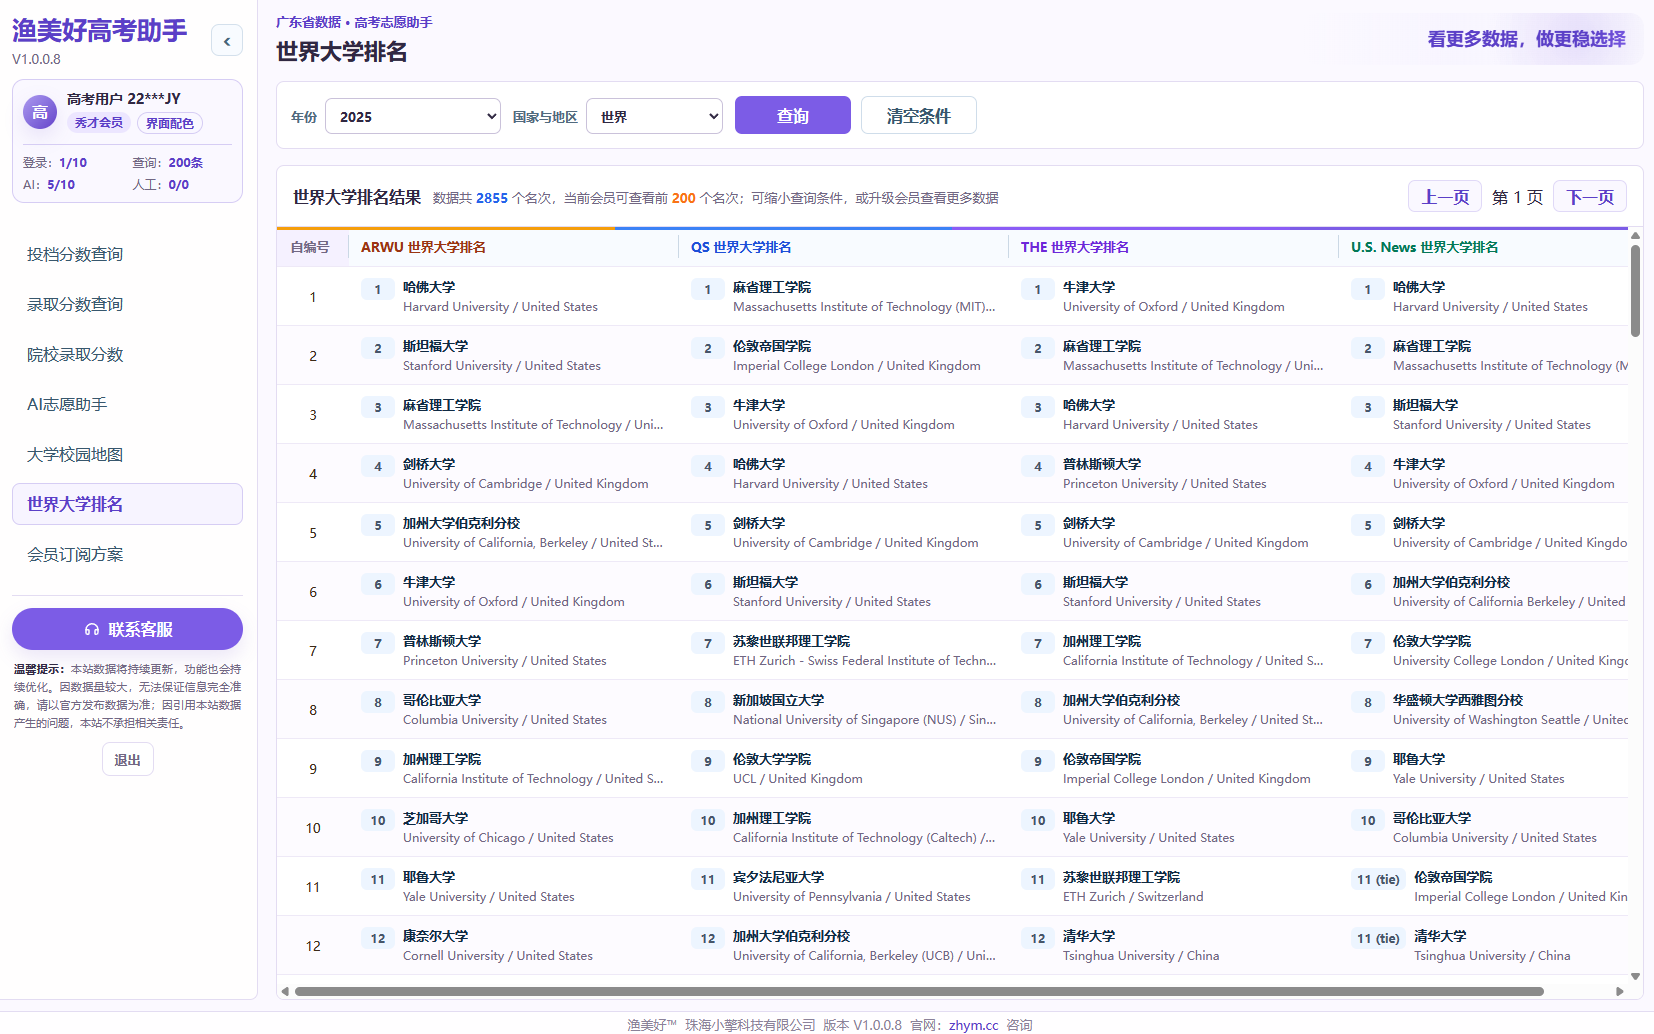
Task: Click the round user avatar icon
Action: [x=40, y=112]
